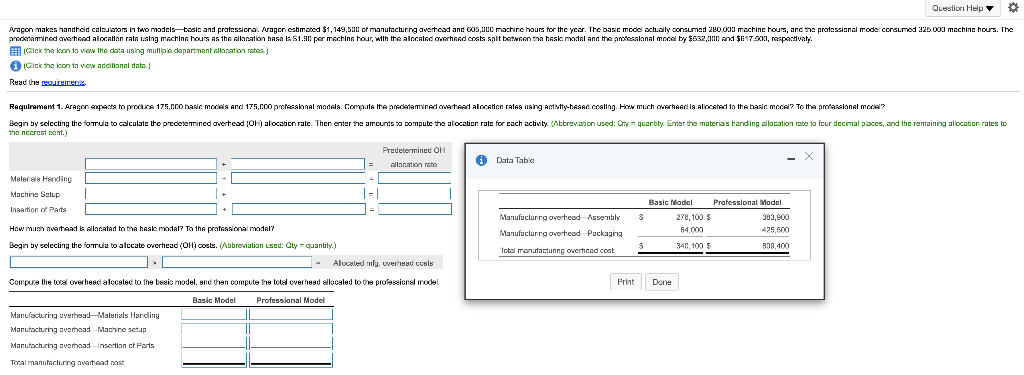The width and height of the screenshot is (1024, 375).
Task: Click Professional Model Machine setup overhead cell
Action: (x=291, y=329)
